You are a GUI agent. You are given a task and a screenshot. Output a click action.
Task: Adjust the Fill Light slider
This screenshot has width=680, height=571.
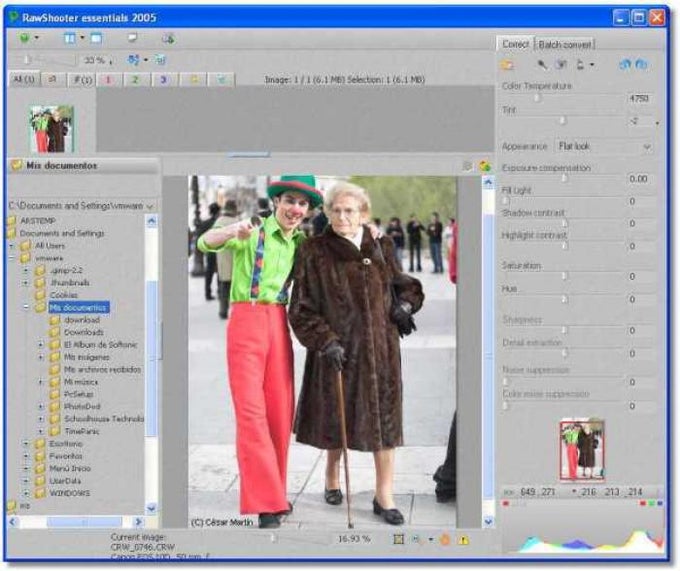click(x=506, y=200)
